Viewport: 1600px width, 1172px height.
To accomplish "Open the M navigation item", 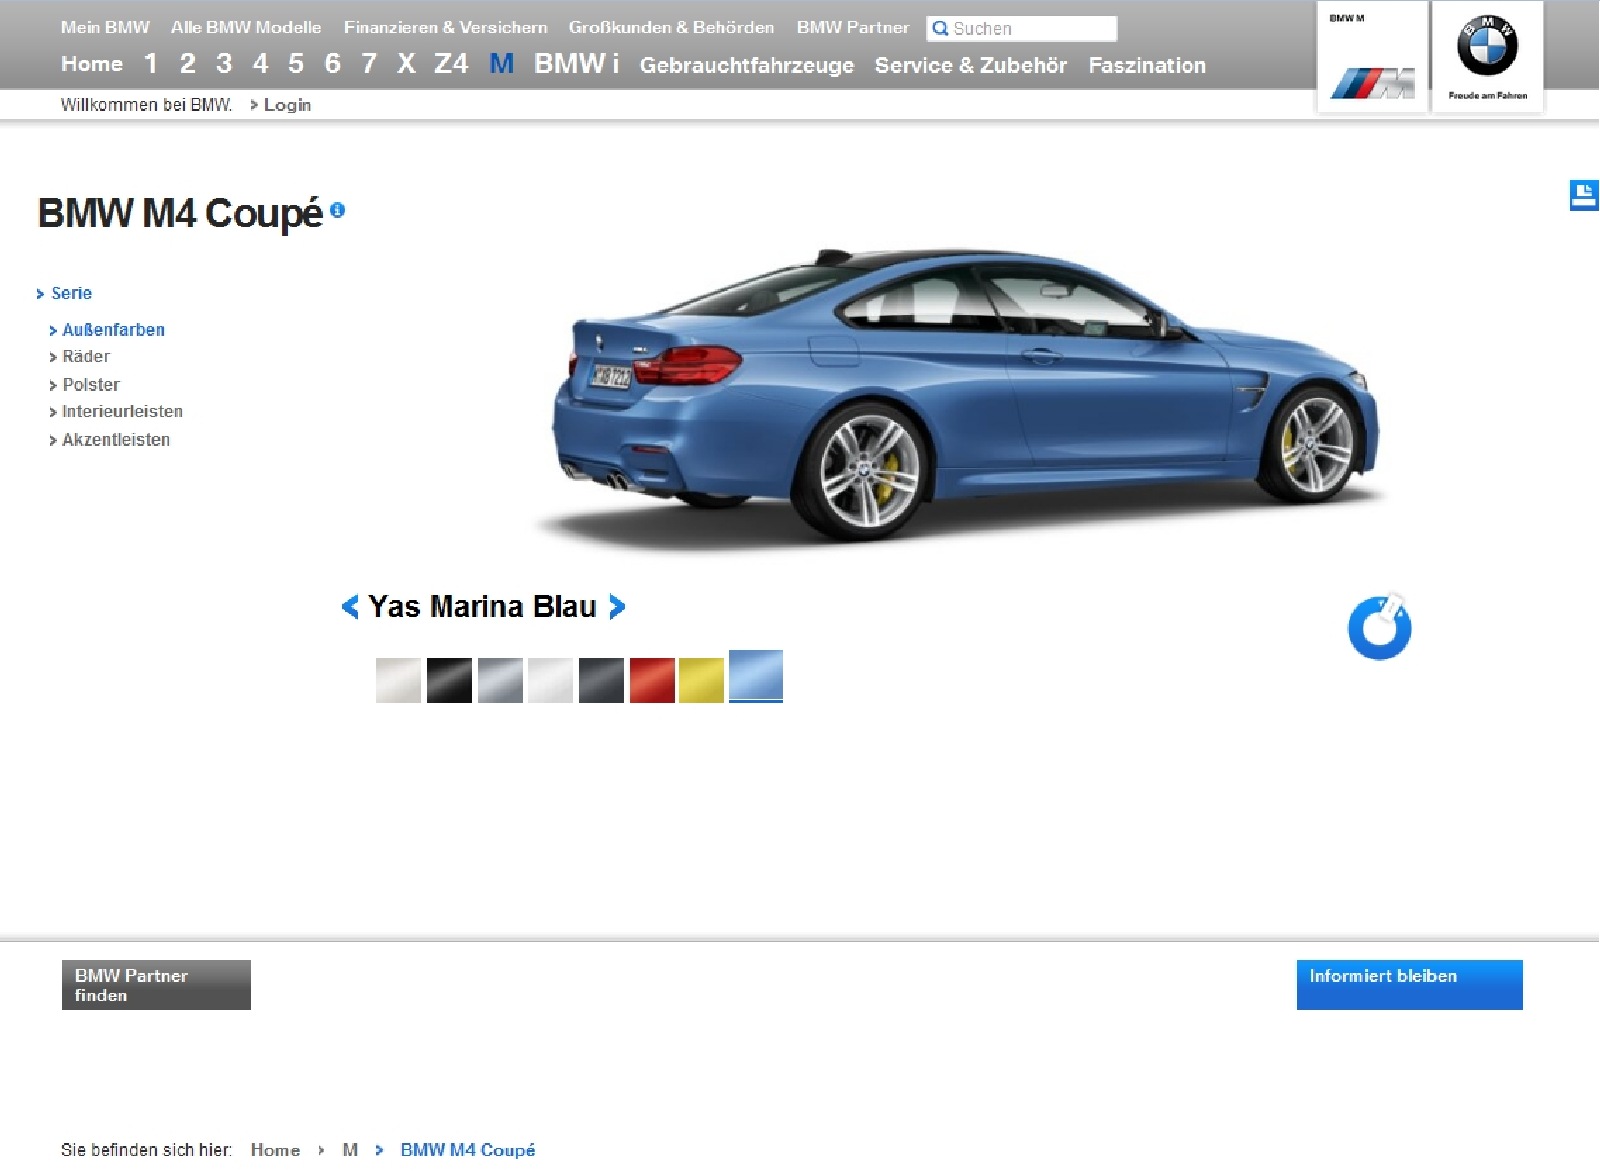I will point(502,64).
